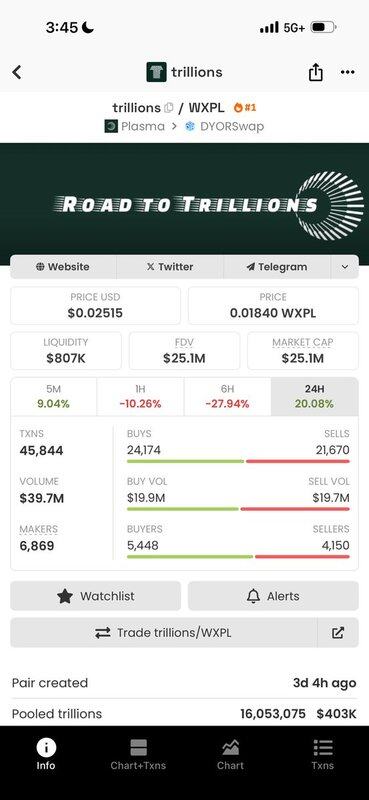Switch to the 6H timeframe
This screenshot has width=369, height=800.
pos(228,396)
